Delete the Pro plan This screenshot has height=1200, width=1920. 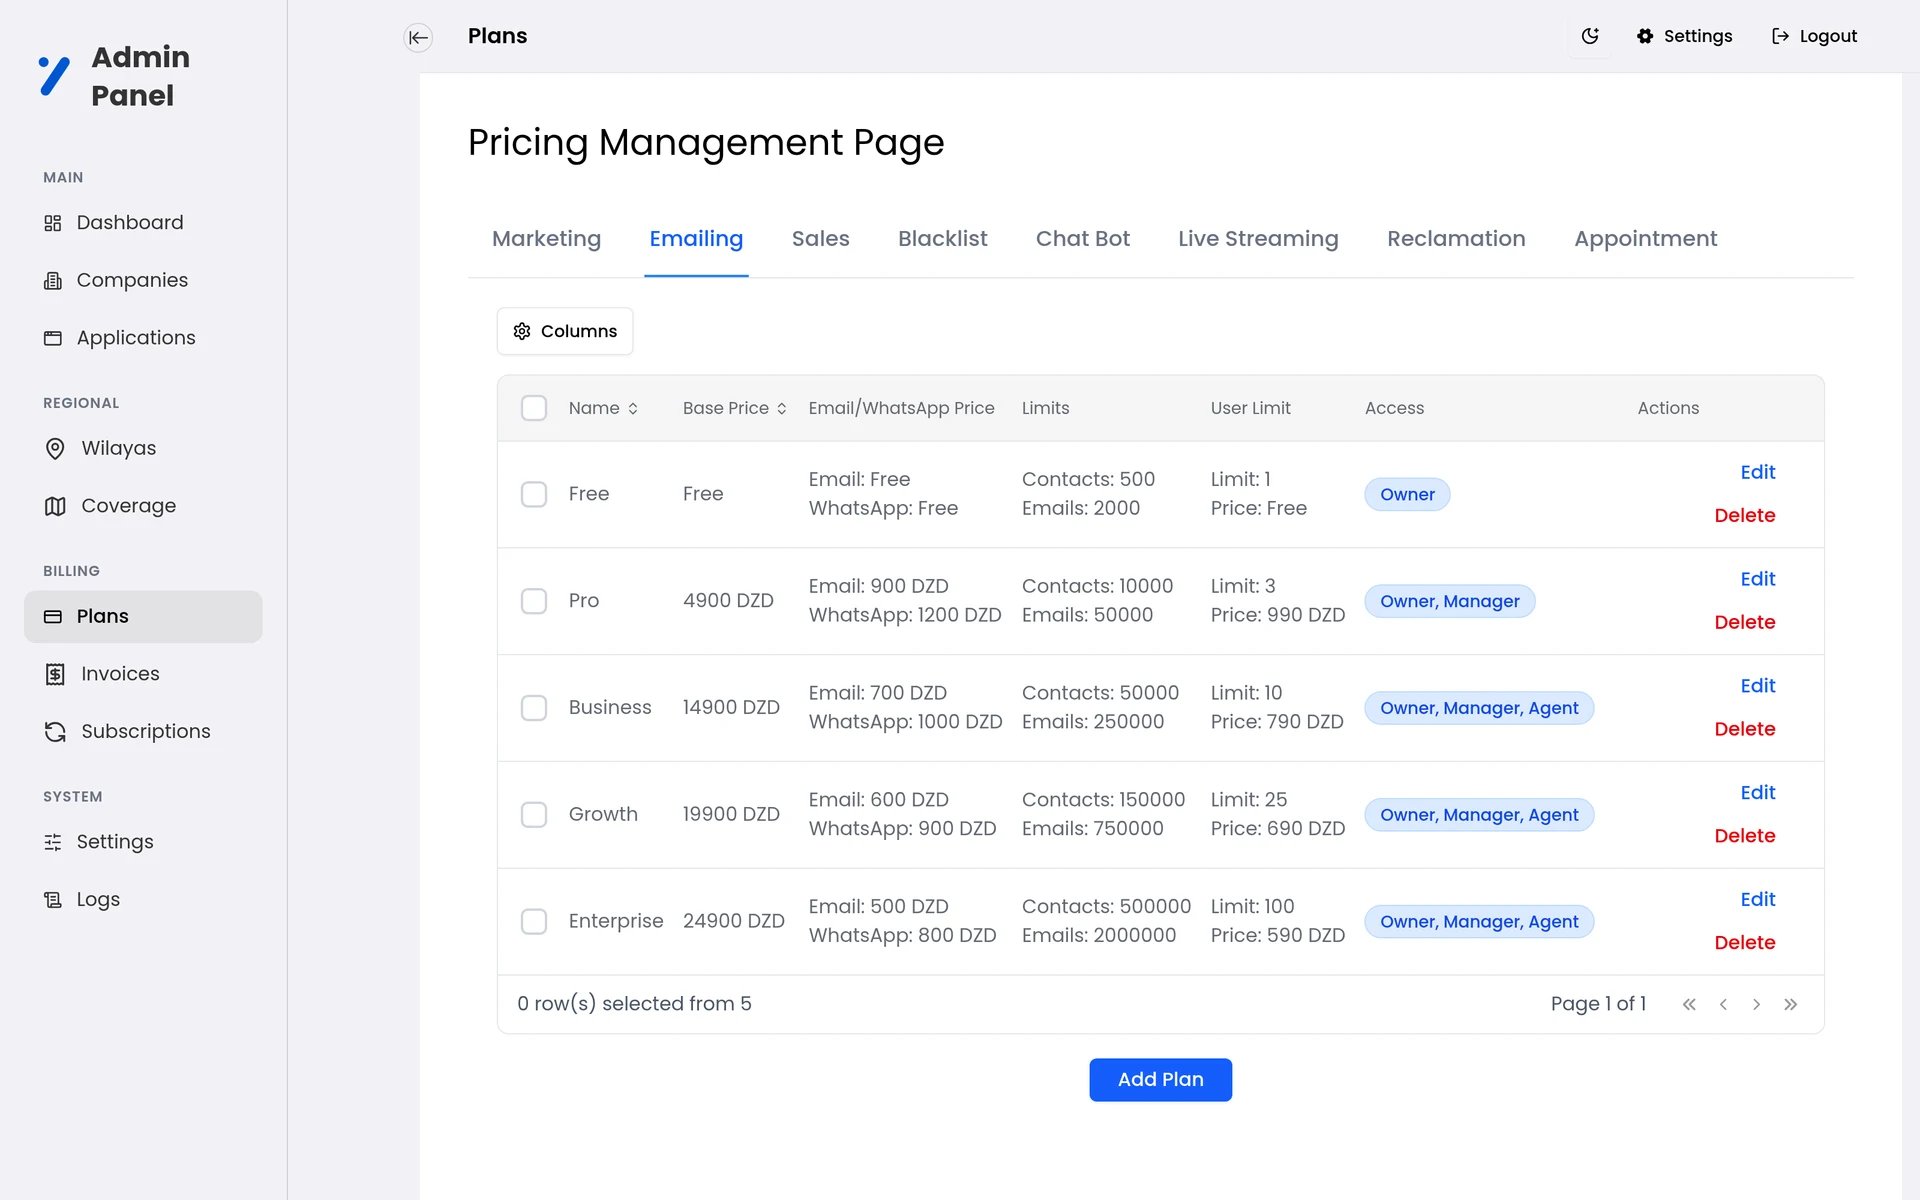coord(1744,623)
